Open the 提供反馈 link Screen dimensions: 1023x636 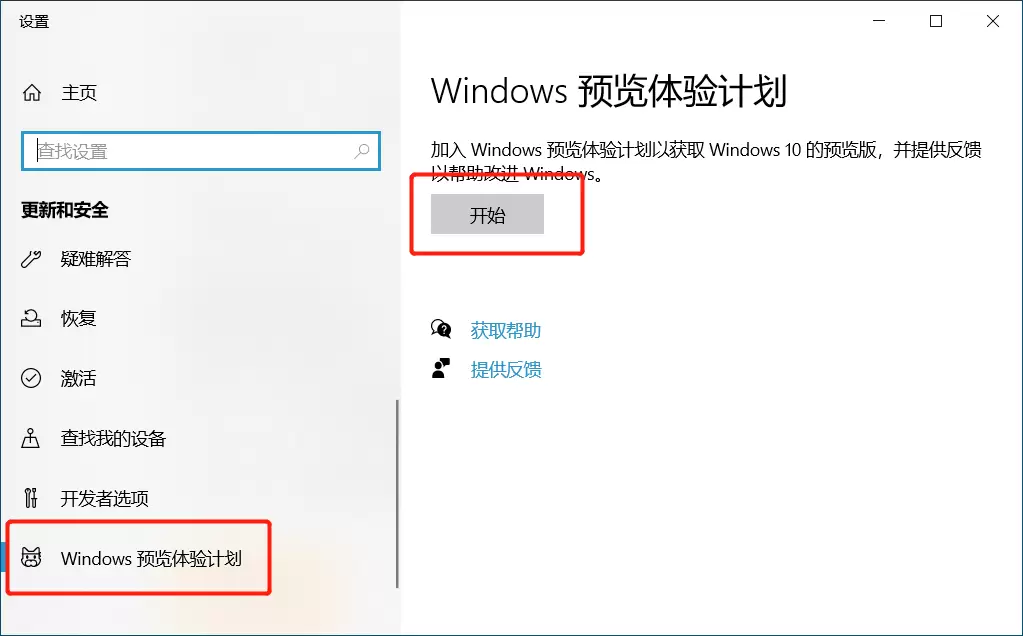click(x=506, y=369)
